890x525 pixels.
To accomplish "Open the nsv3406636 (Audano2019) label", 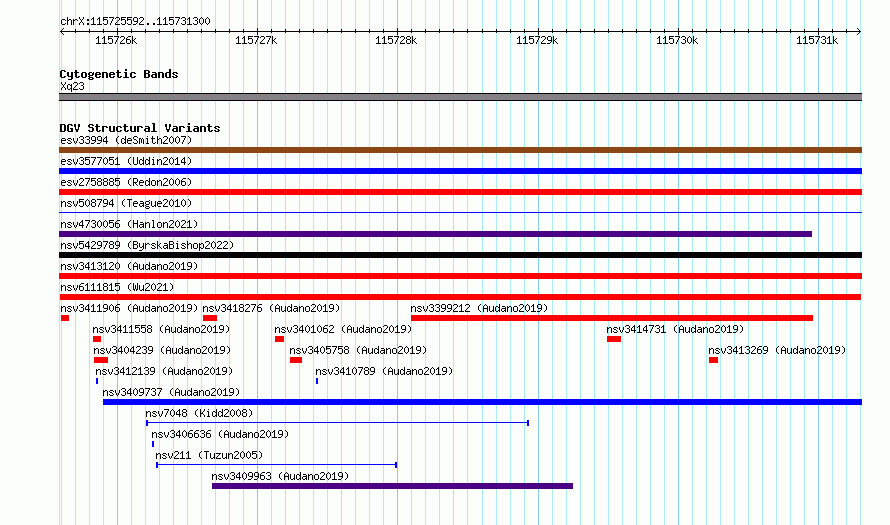I will [x=220, y=434].
